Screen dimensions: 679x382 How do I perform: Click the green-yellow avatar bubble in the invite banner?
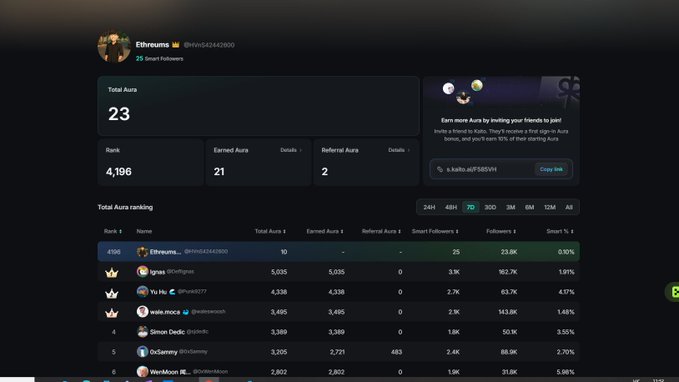[477, 85]
